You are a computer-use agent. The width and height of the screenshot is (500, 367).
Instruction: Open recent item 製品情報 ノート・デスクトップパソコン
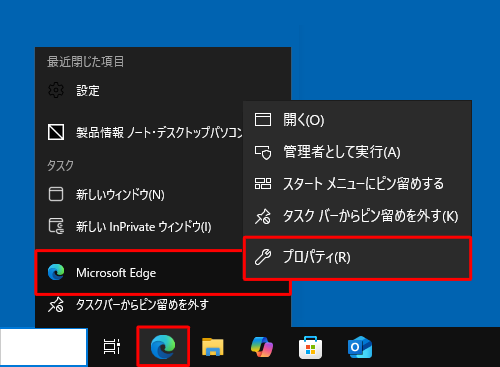click(139, 132)
